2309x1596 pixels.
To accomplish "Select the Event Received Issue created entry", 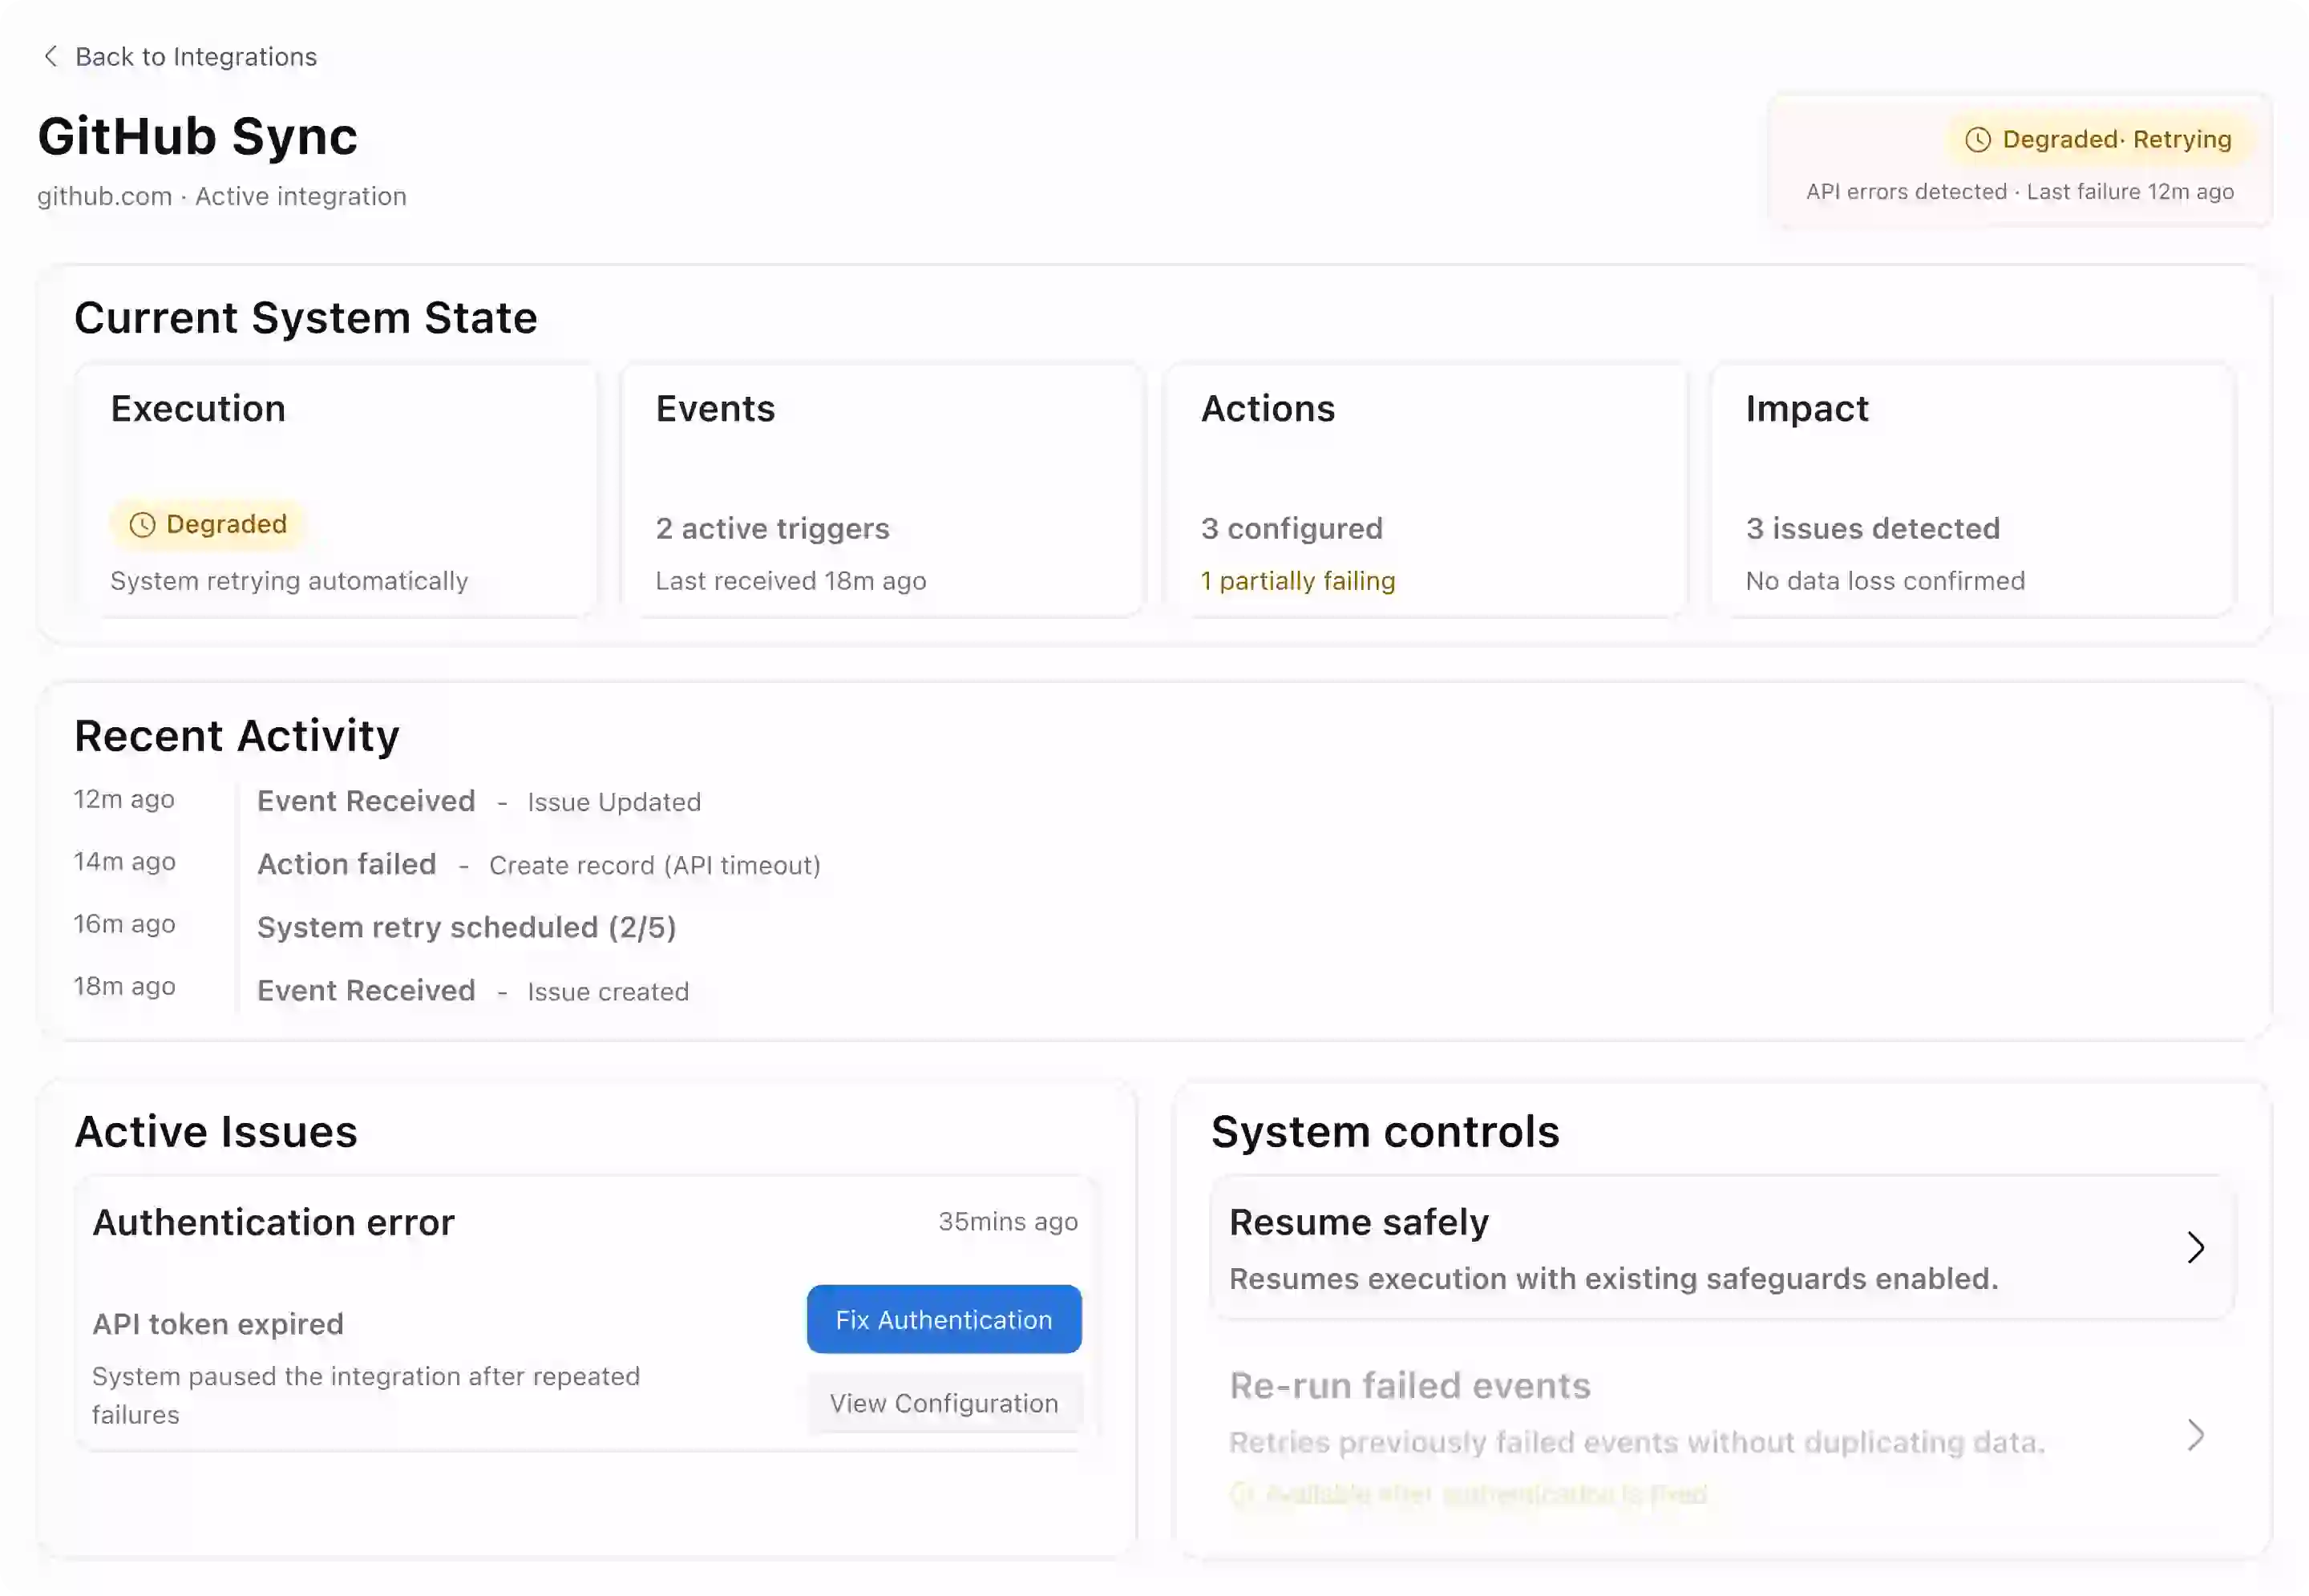I will click(x=366, y=990).
